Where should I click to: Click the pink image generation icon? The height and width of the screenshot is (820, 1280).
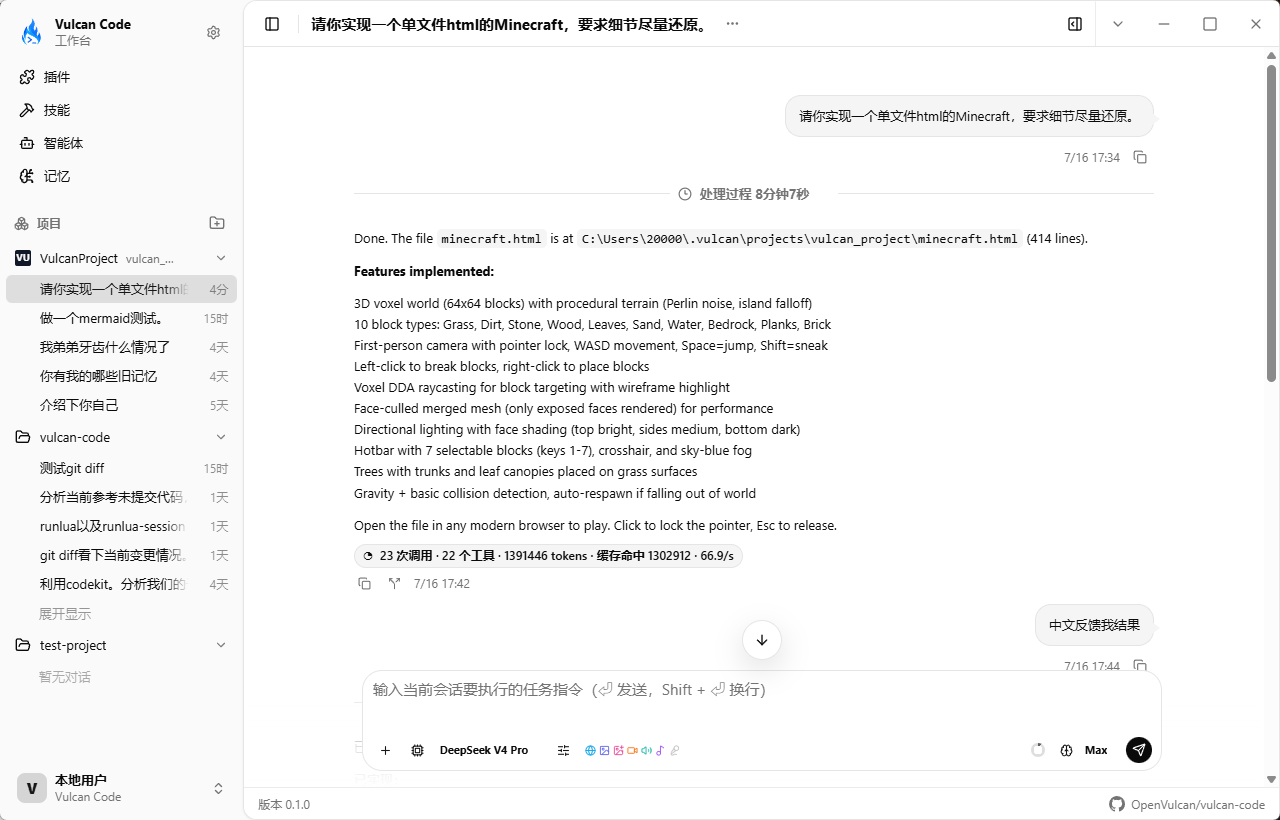pyautogui.click(x=619, y=751)
